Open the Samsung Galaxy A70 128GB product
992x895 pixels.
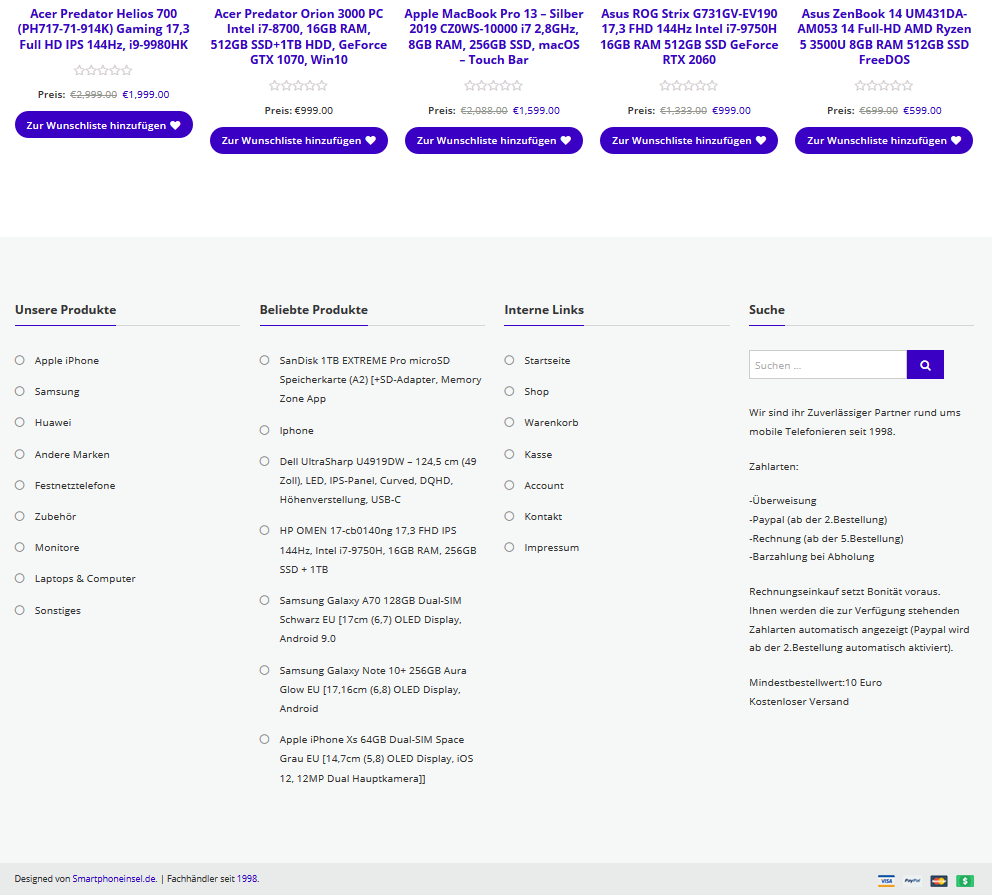[371, 619]
